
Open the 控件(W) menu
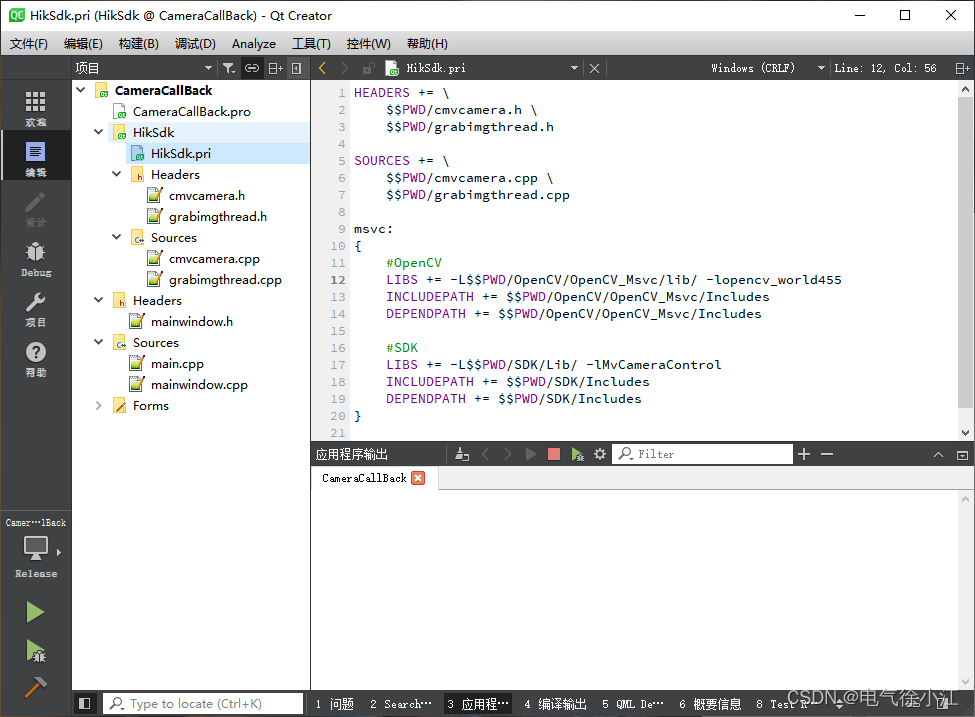[369, 44]
